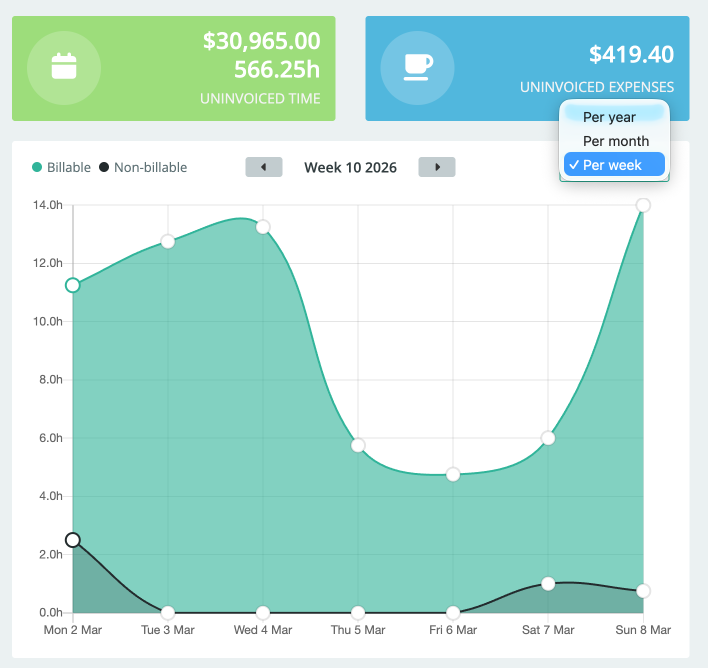Image resolution: width=708 pixels, height=668 pixels.
Task: Click the $419.40 uninvoiced expenses amount
Action: point(631,55)
